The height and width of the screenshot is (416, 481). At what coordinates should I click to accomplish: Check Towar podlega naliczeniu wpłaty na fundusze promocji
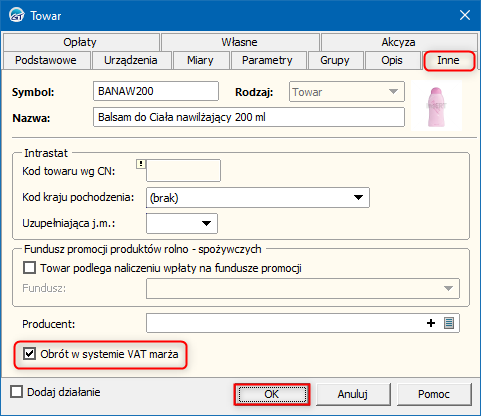pyautogui.click(x=29, y=268)
